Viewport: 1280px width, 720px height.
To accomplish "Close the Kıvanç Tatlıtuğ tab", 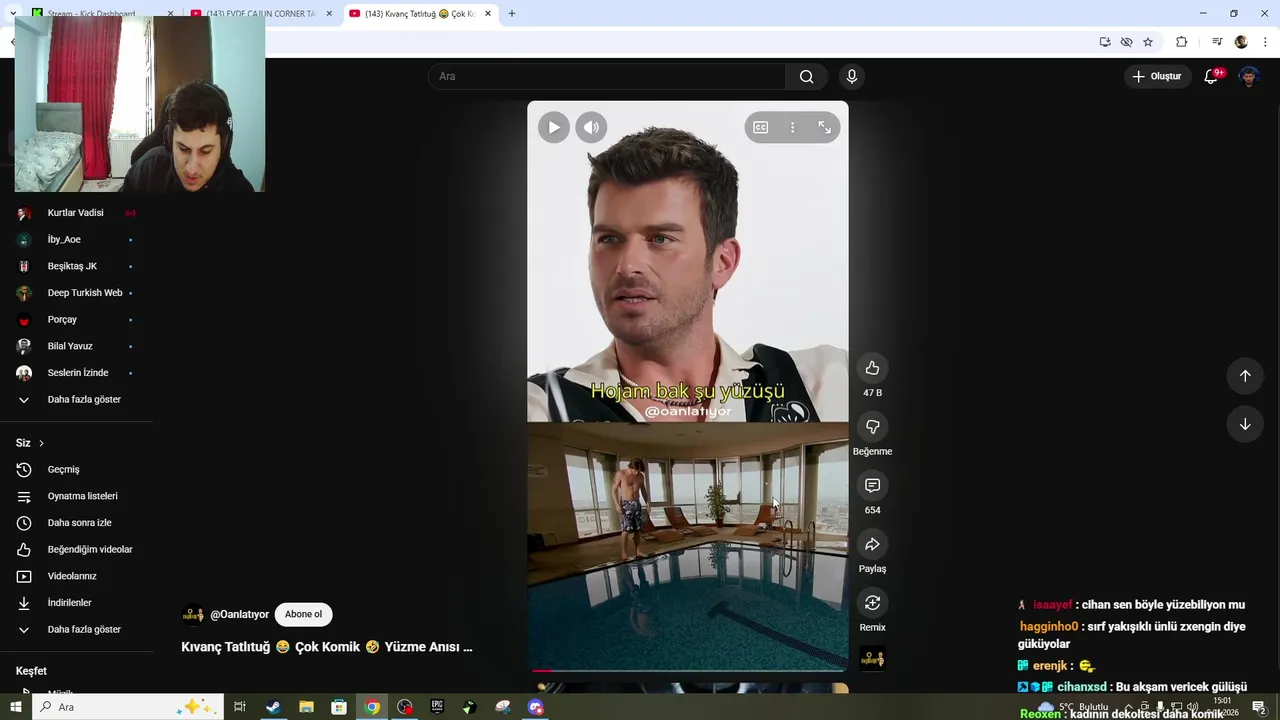I will [487, 14].
